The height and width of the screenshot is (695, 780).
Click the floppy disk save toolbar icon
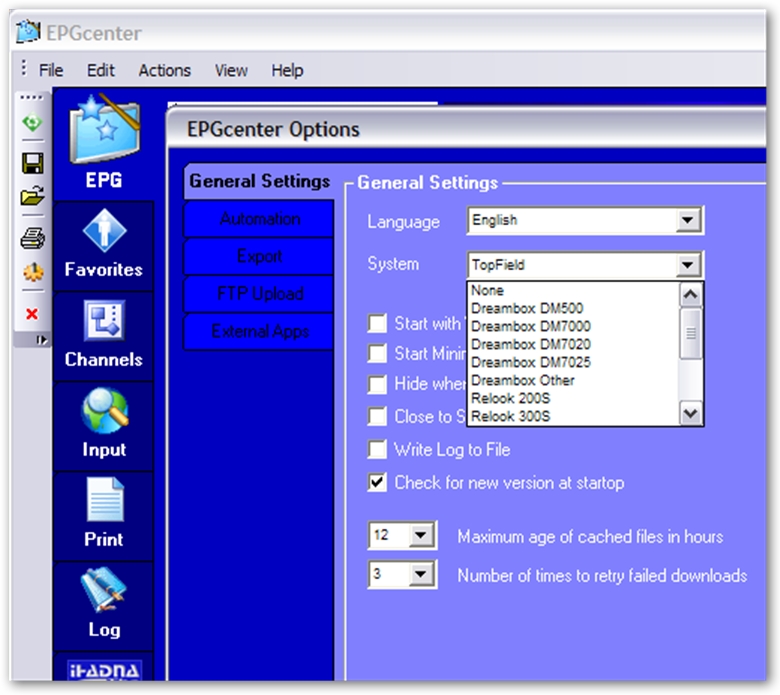pyautogui.click(x=32, y=163)
